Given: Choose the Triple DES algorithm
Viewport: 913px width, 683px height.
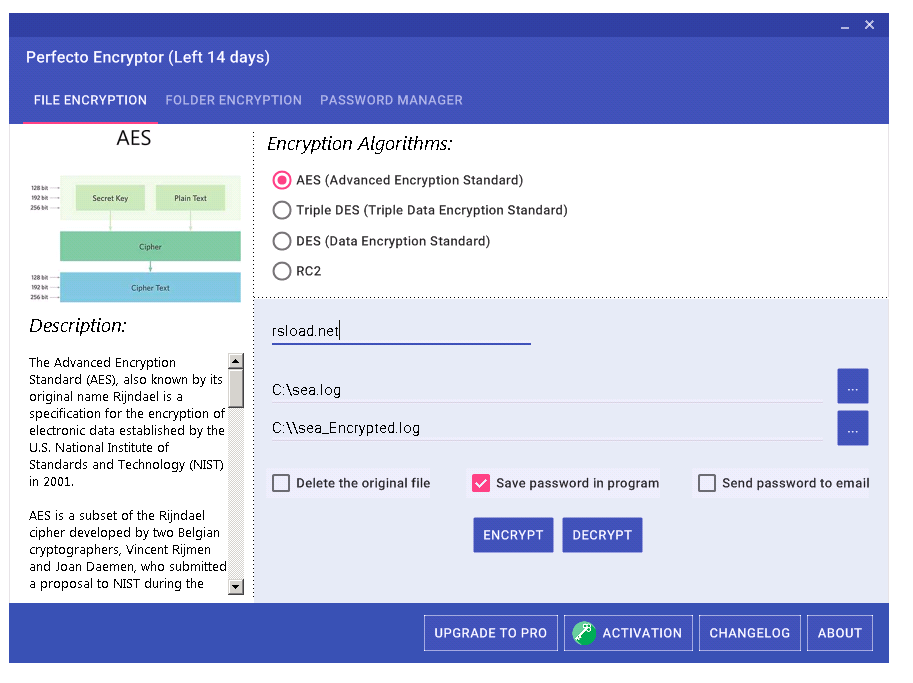Looking at the screenshot, I should coord(282,211).
